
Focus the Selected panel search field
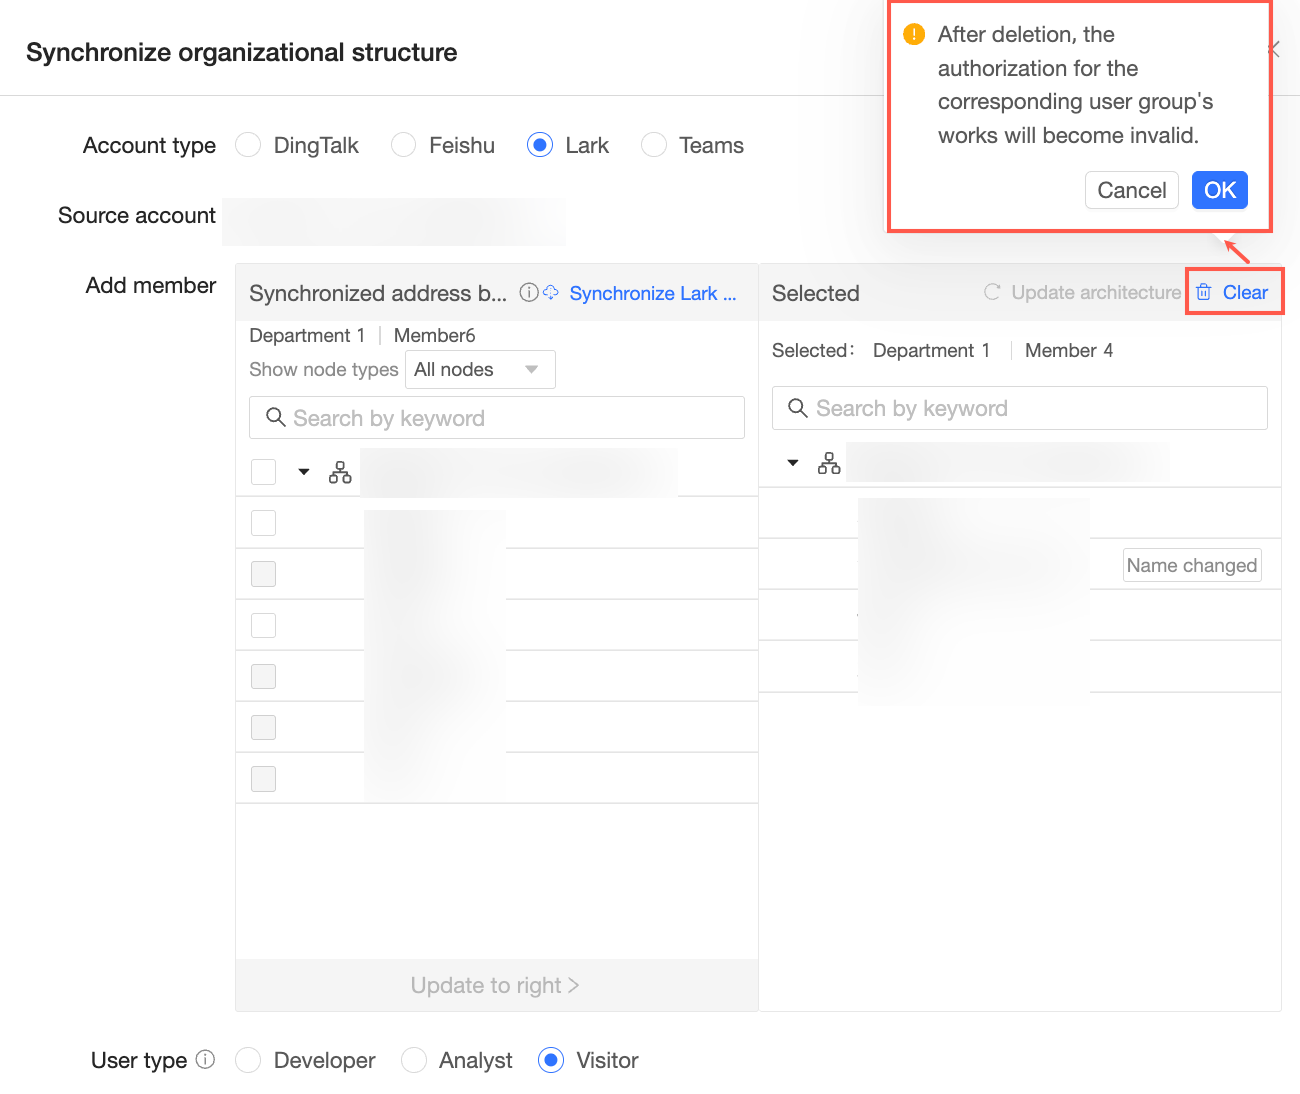[1020, 408]
